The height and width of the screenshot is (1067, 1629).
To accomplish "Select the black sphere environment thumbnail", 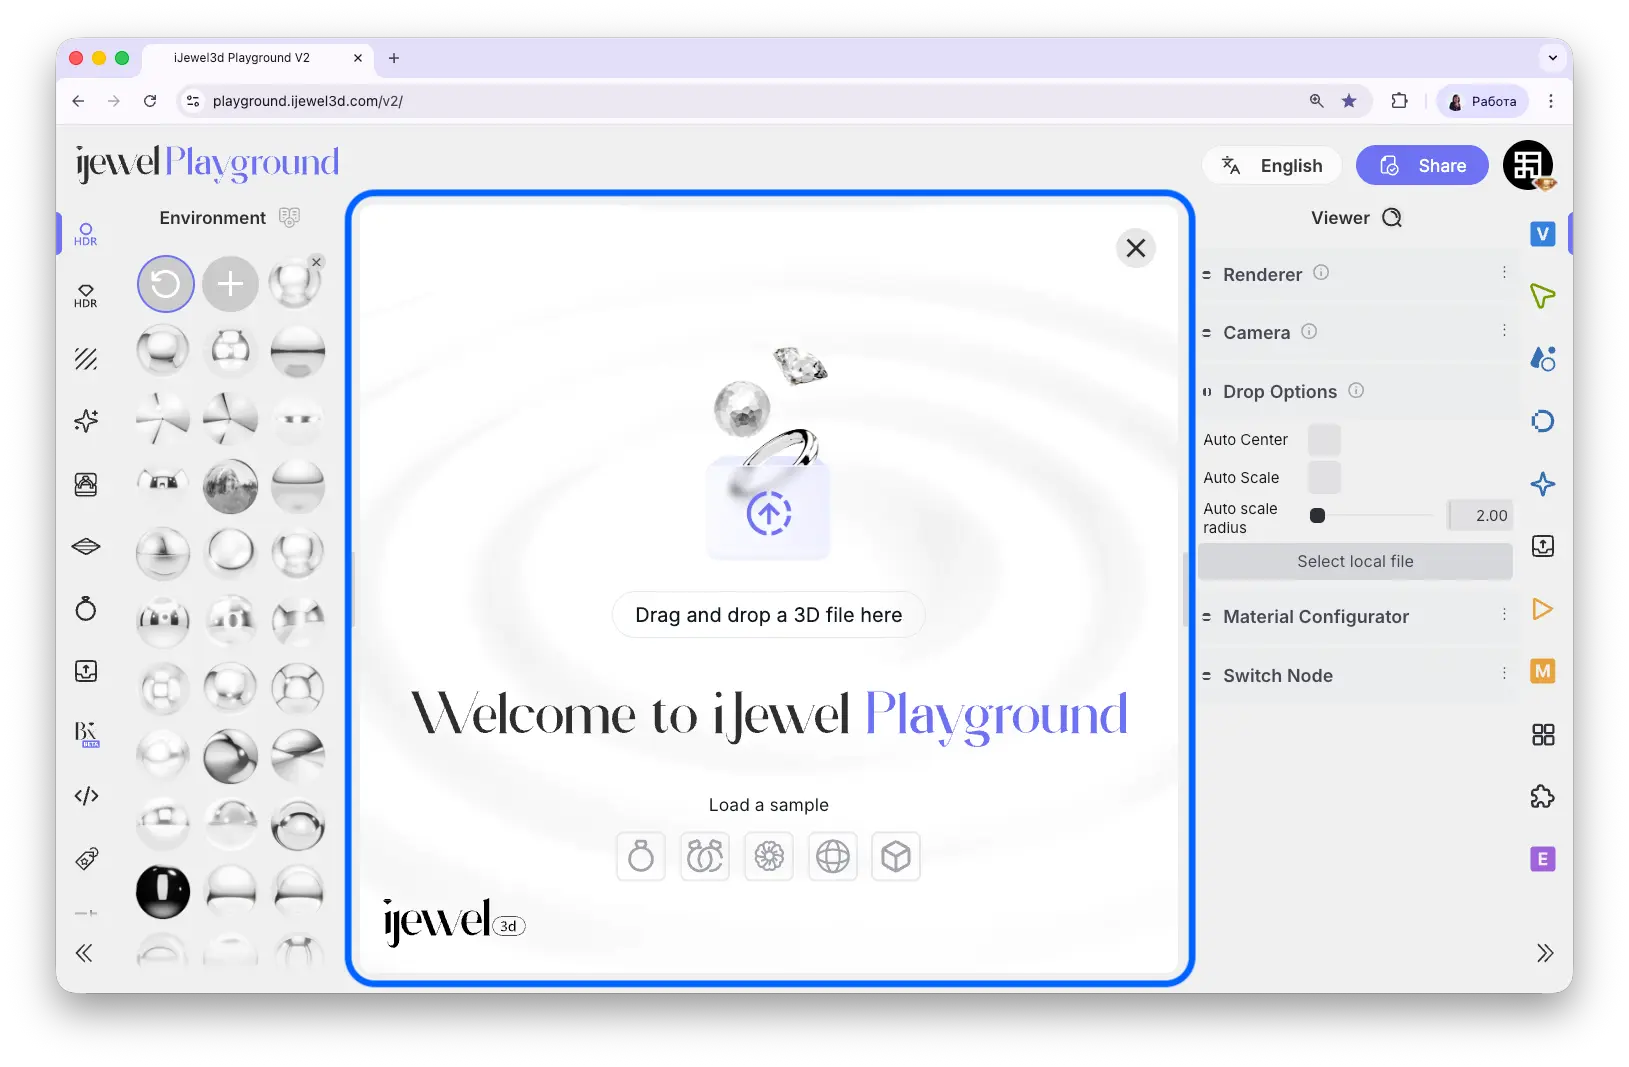I will coord(163,891).
